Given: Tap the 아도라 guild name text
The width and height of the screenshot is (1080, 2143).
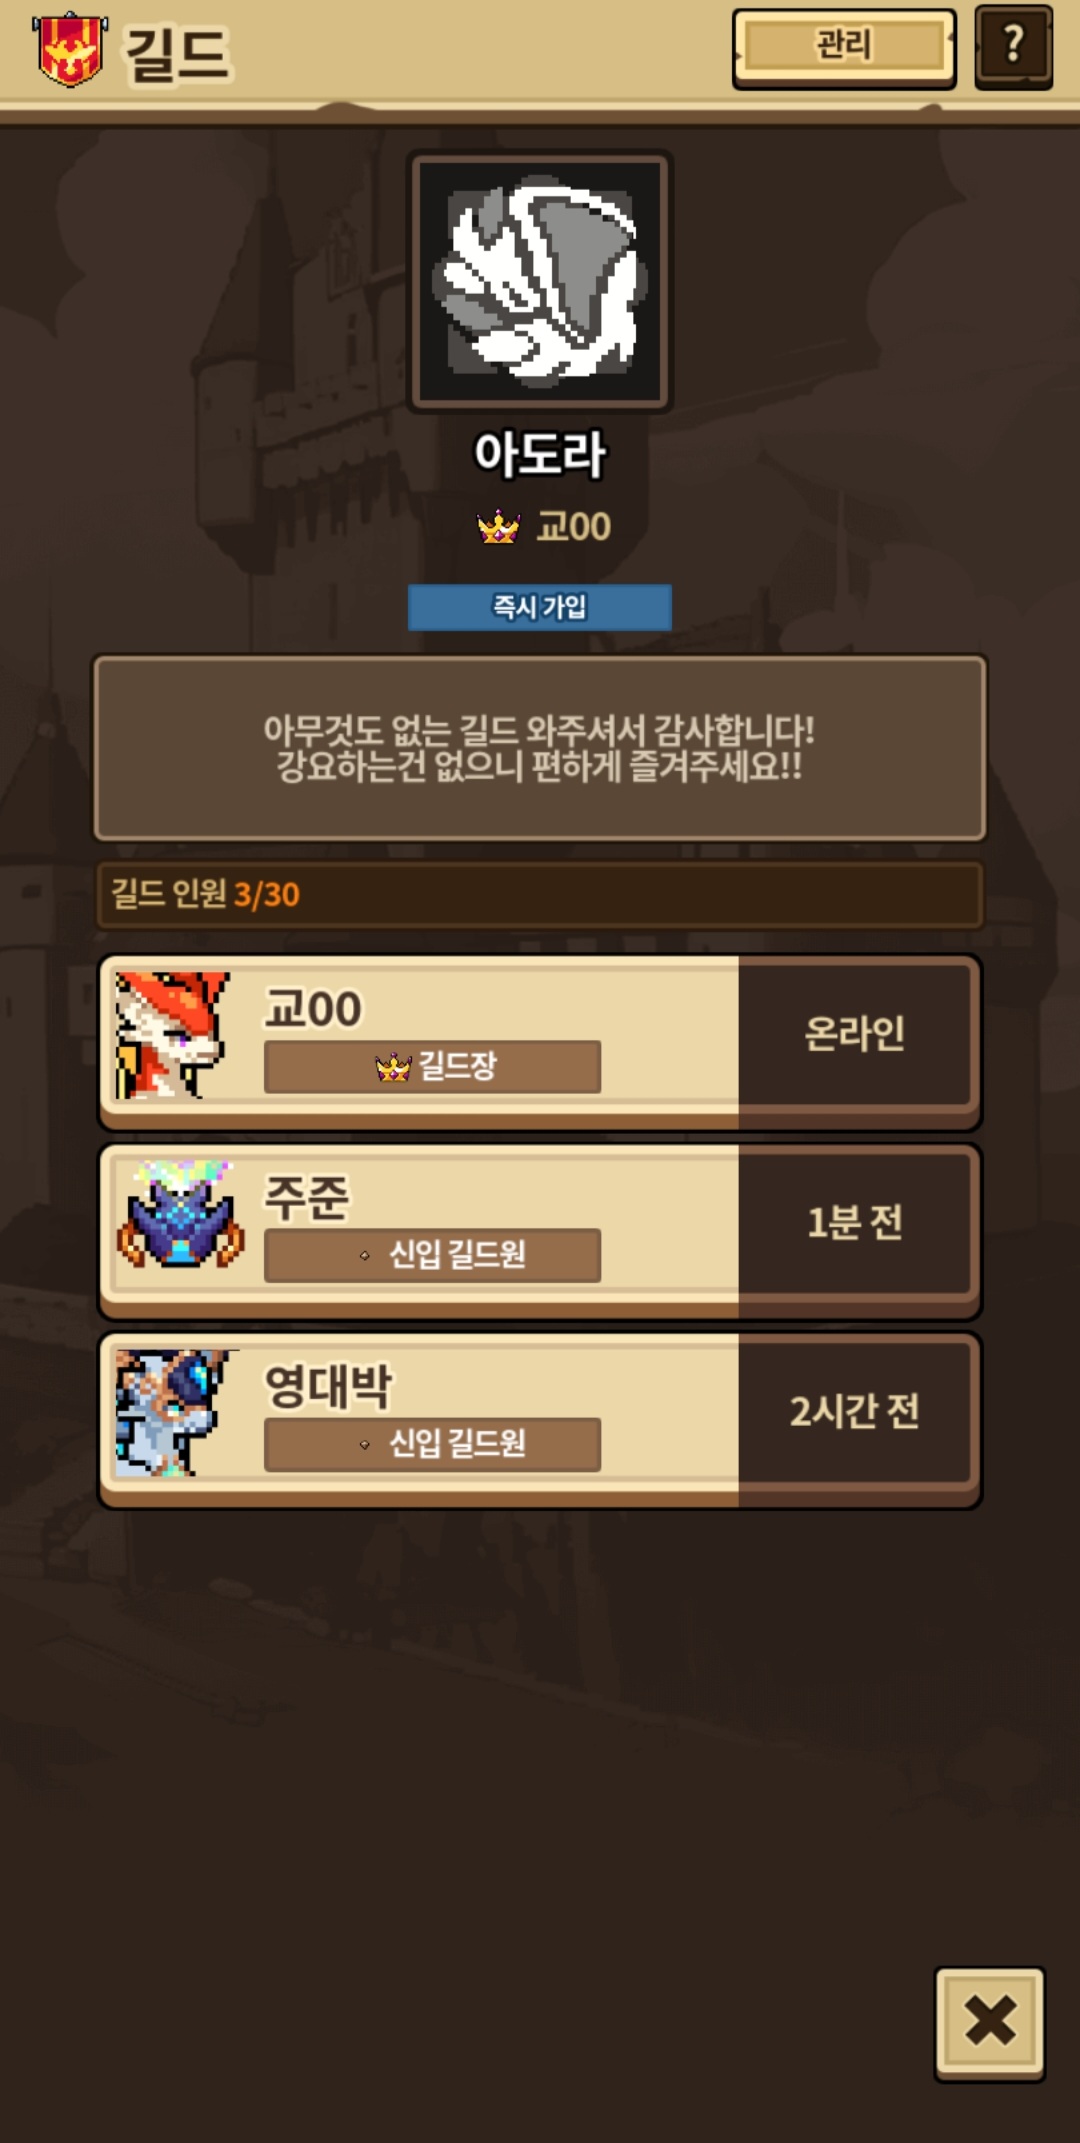Looking at the screenshot, I should (x=540, y=455).
